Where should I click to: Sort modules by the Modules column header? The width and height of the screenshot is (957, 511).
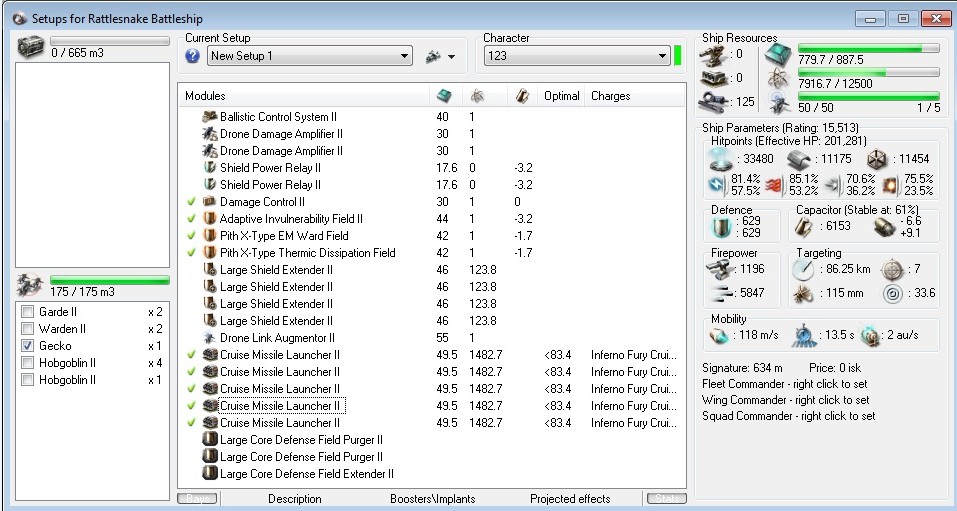pyautogui.click(x=304, y=96)
